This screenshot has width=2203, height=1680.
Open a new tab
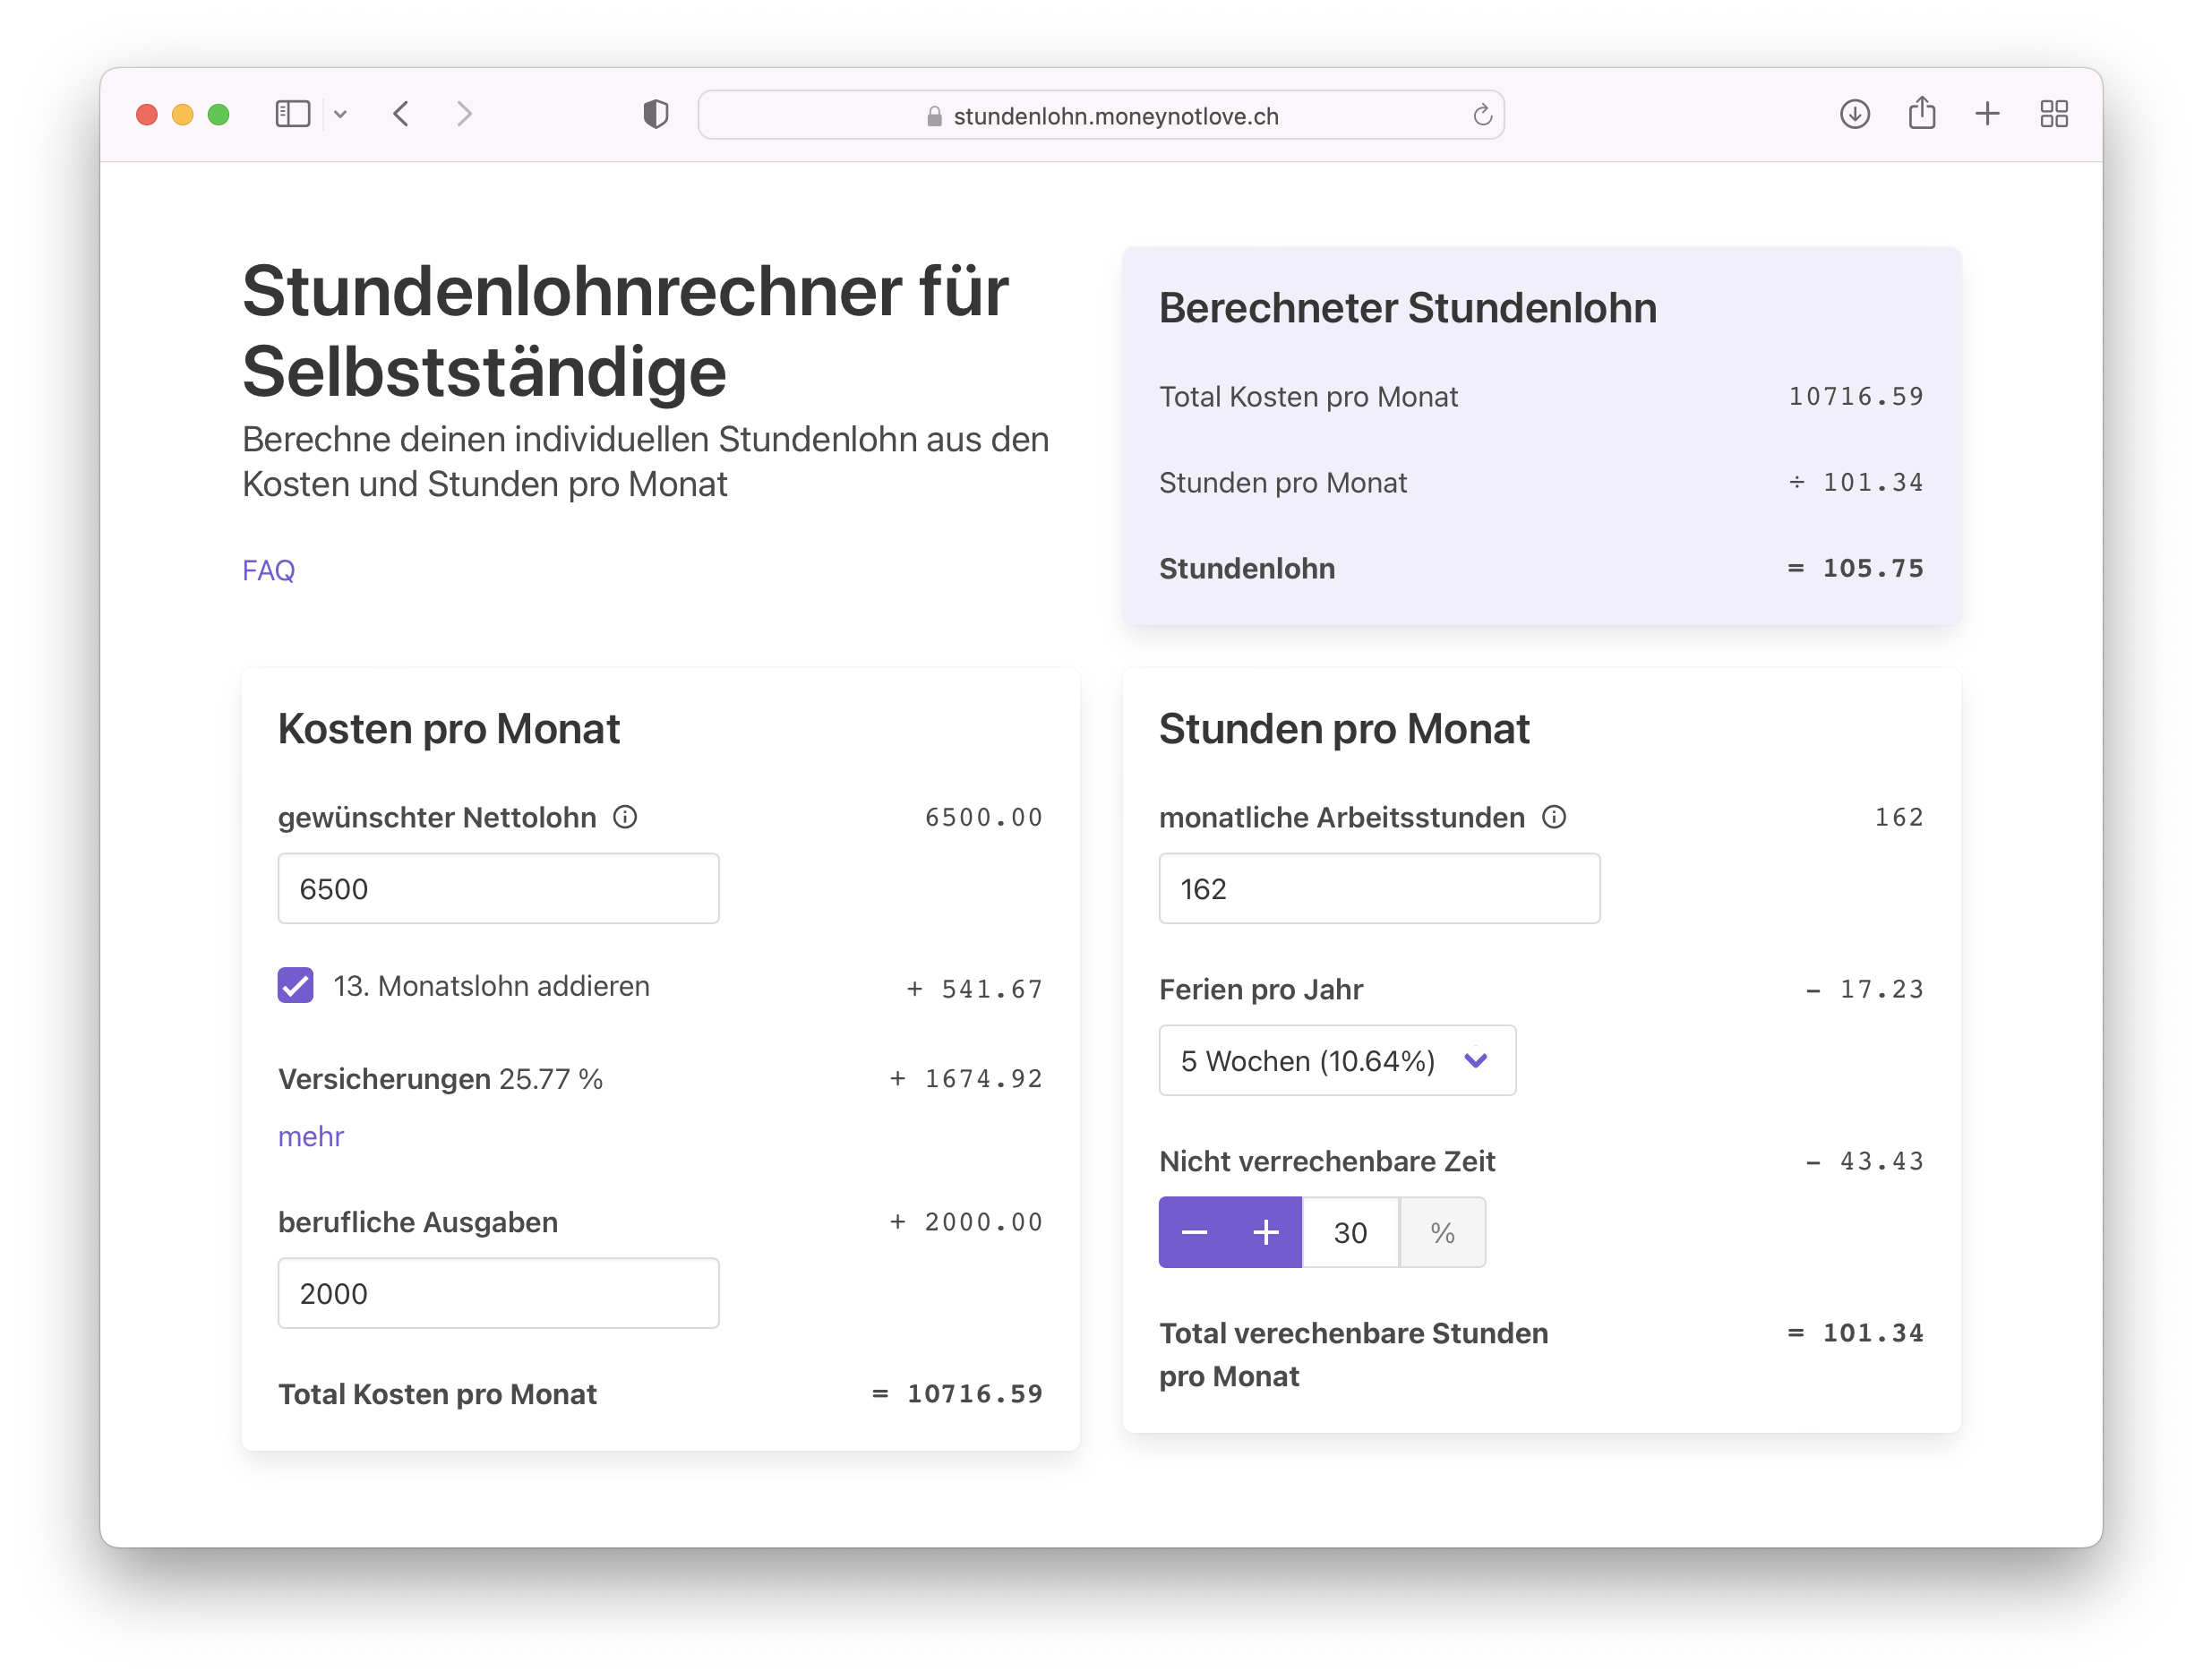(x=1987, y=114)
